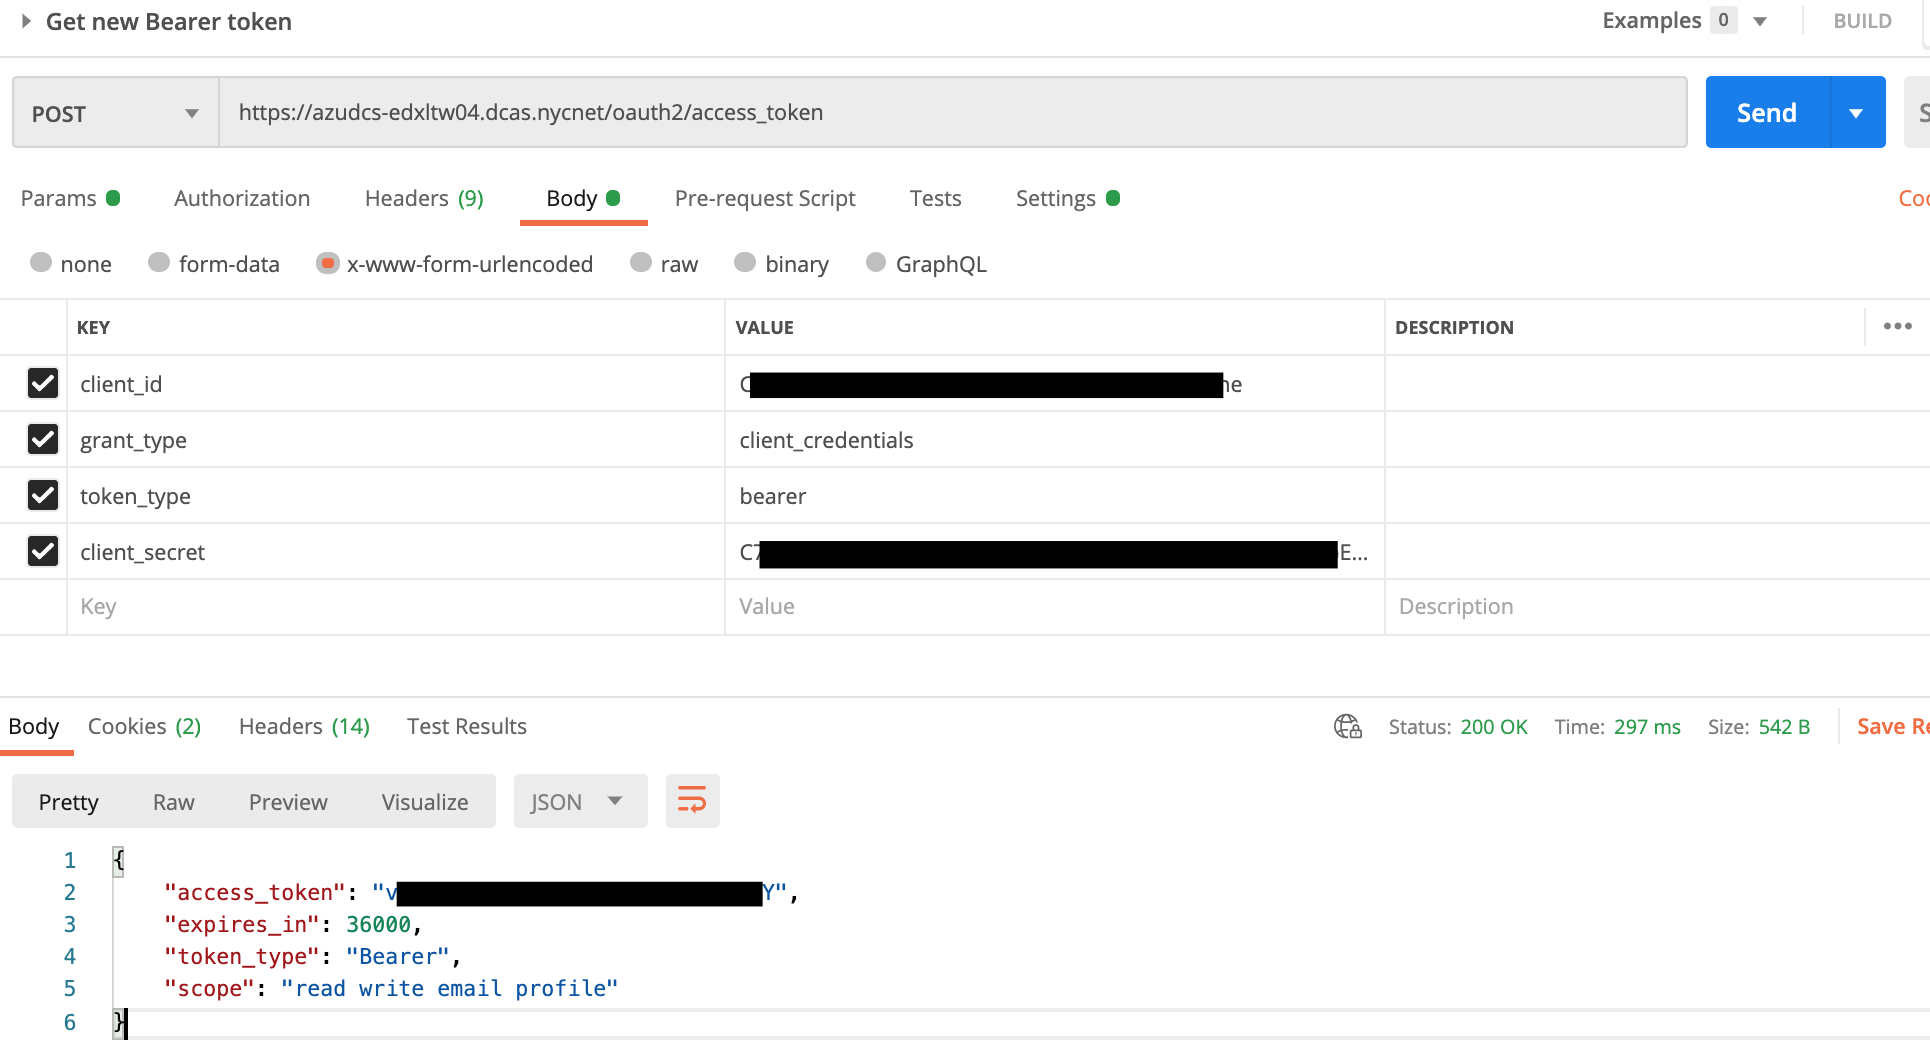The height and width of the screenshot is (1060, 1930).
Task: Select the form-data radio button
Action: tap(159, 262)
